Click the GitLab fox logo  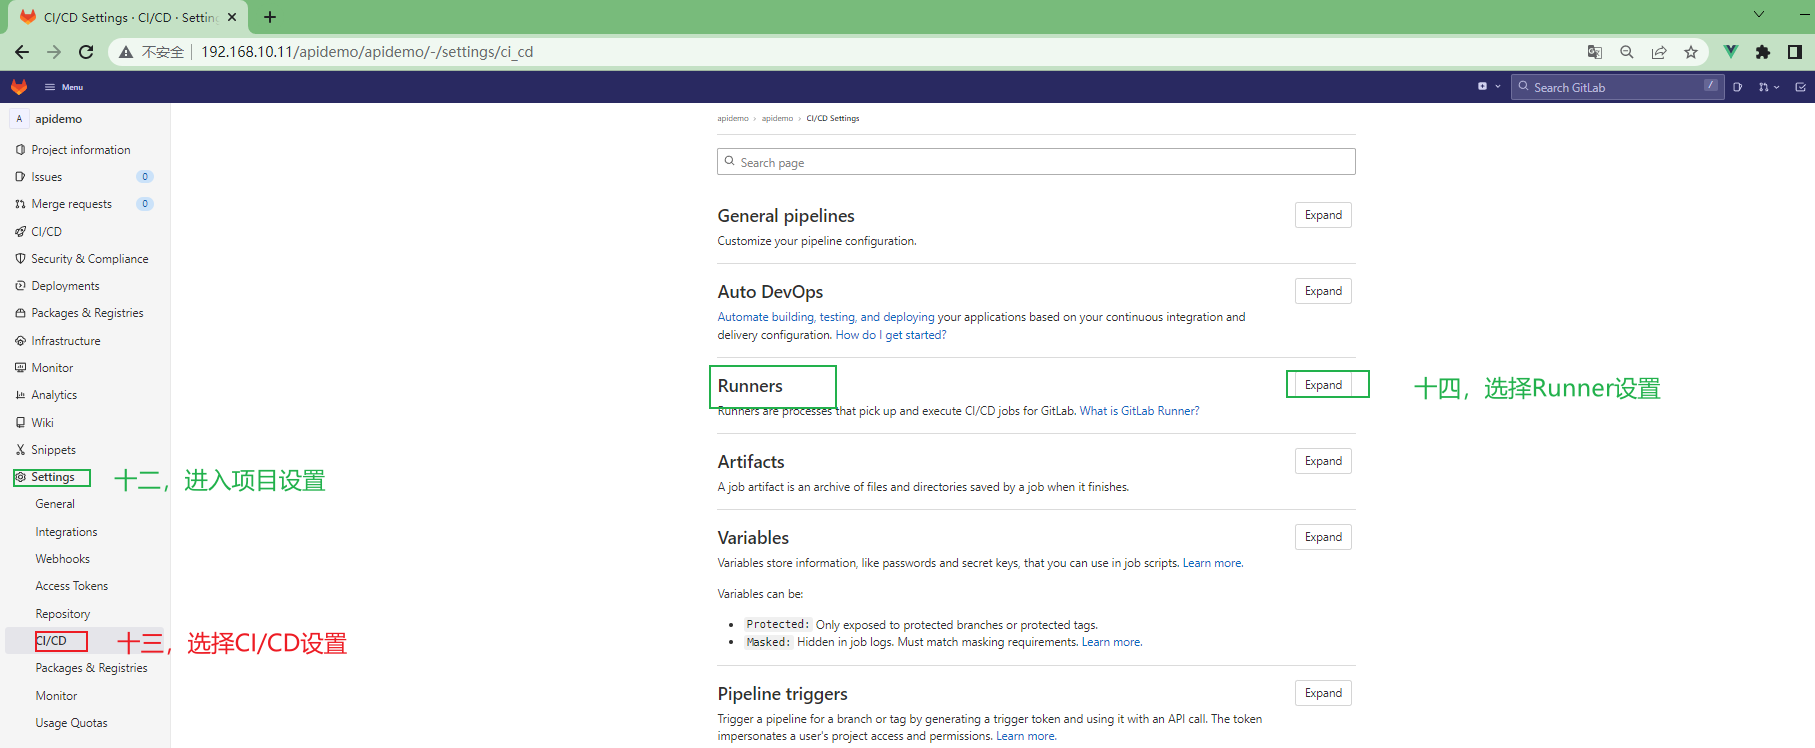pos(19,87)
